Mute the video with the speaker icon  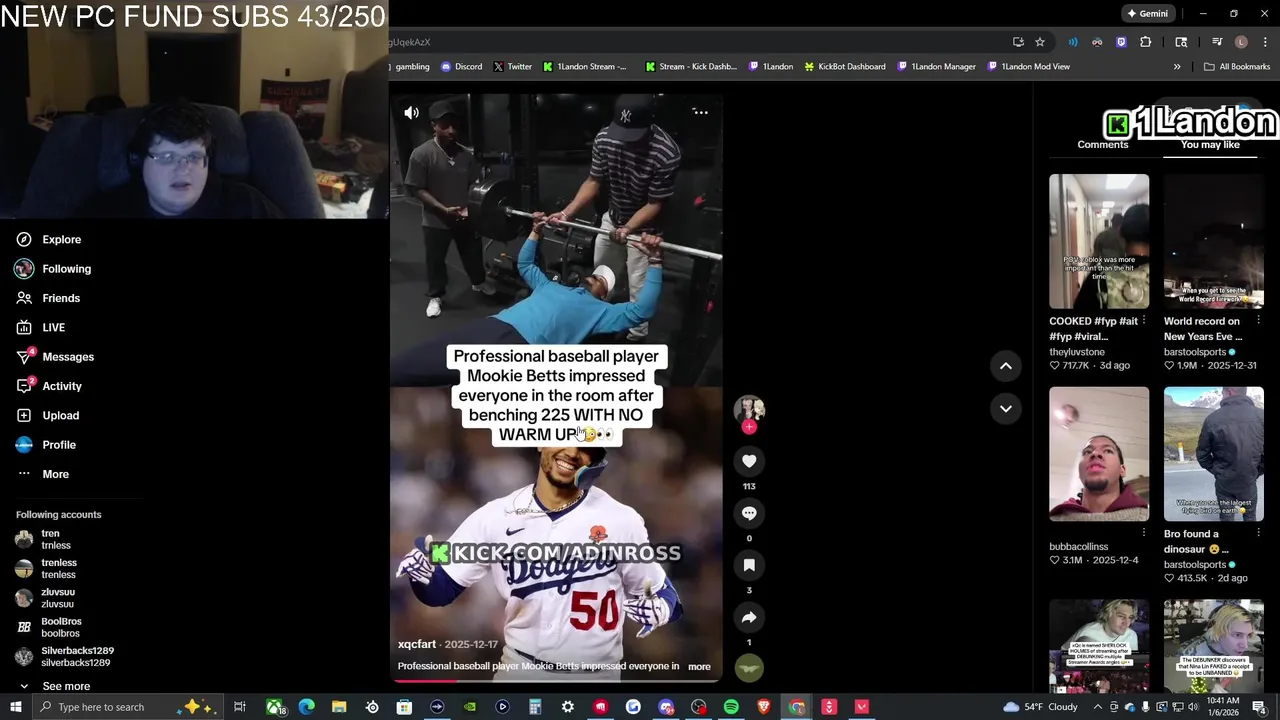411,113
